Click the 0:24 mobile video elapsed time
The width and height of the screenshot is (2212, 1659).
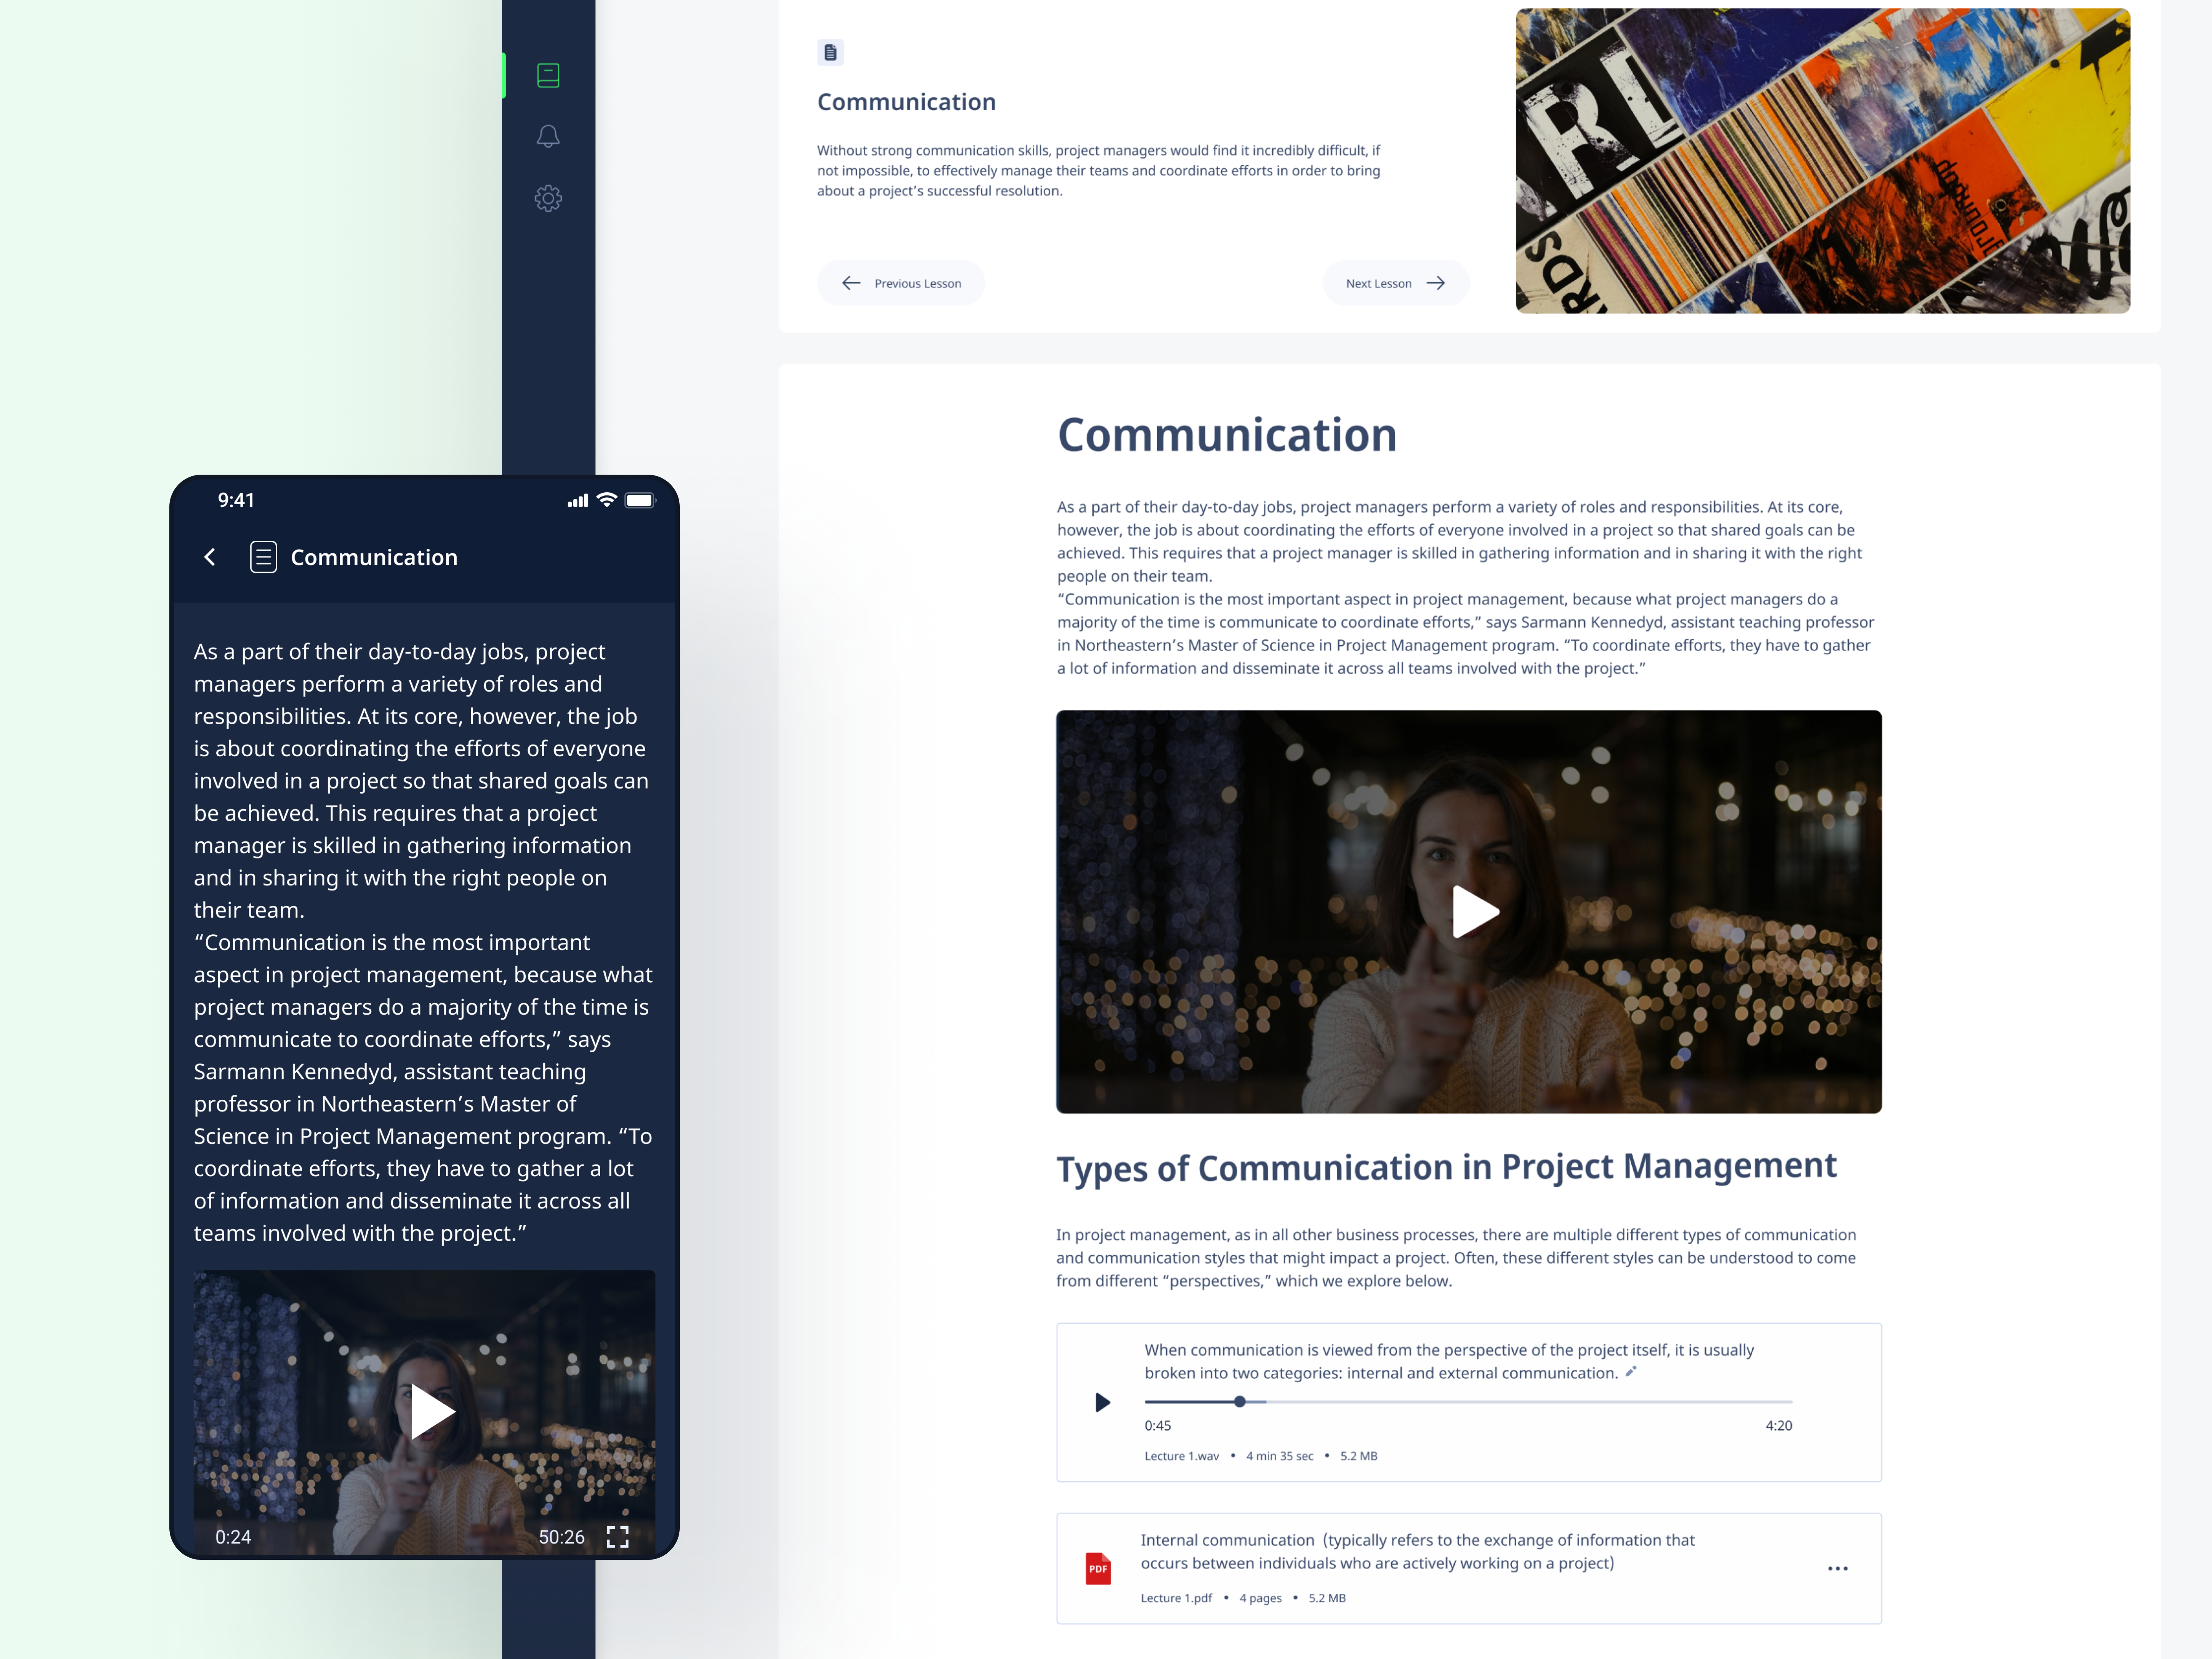tap(233, 1537)
